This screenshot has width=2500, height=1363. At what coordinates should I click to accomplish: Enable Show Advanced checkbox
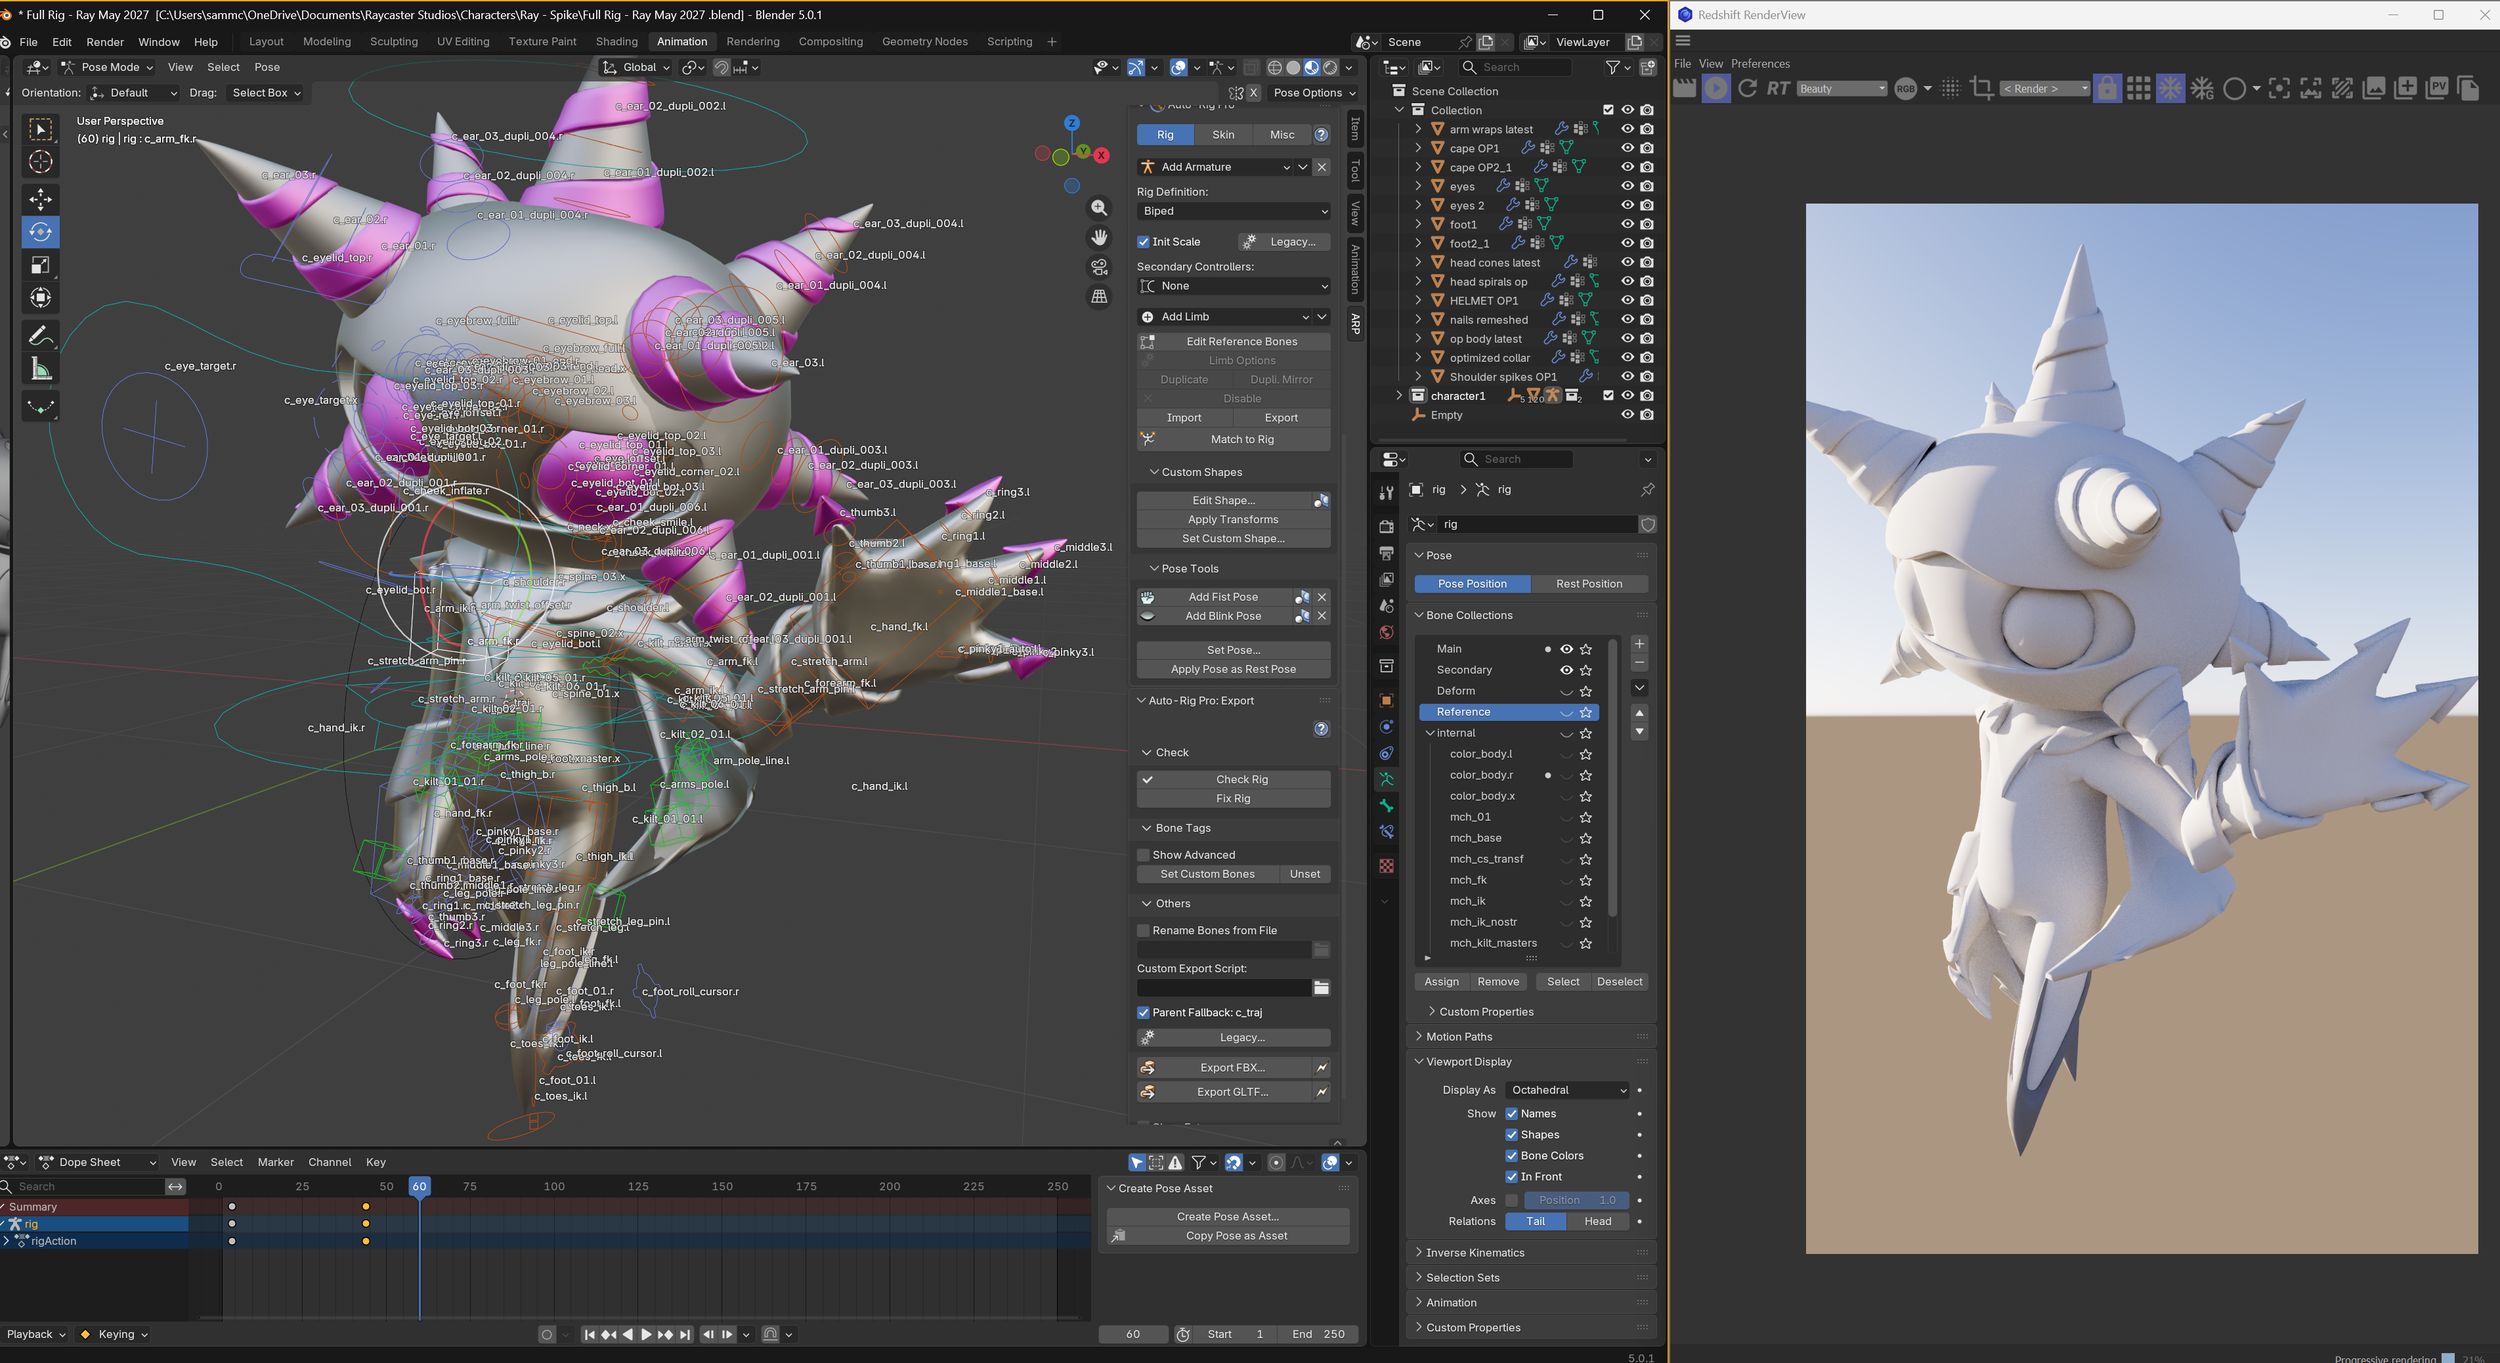[1143, 855]
